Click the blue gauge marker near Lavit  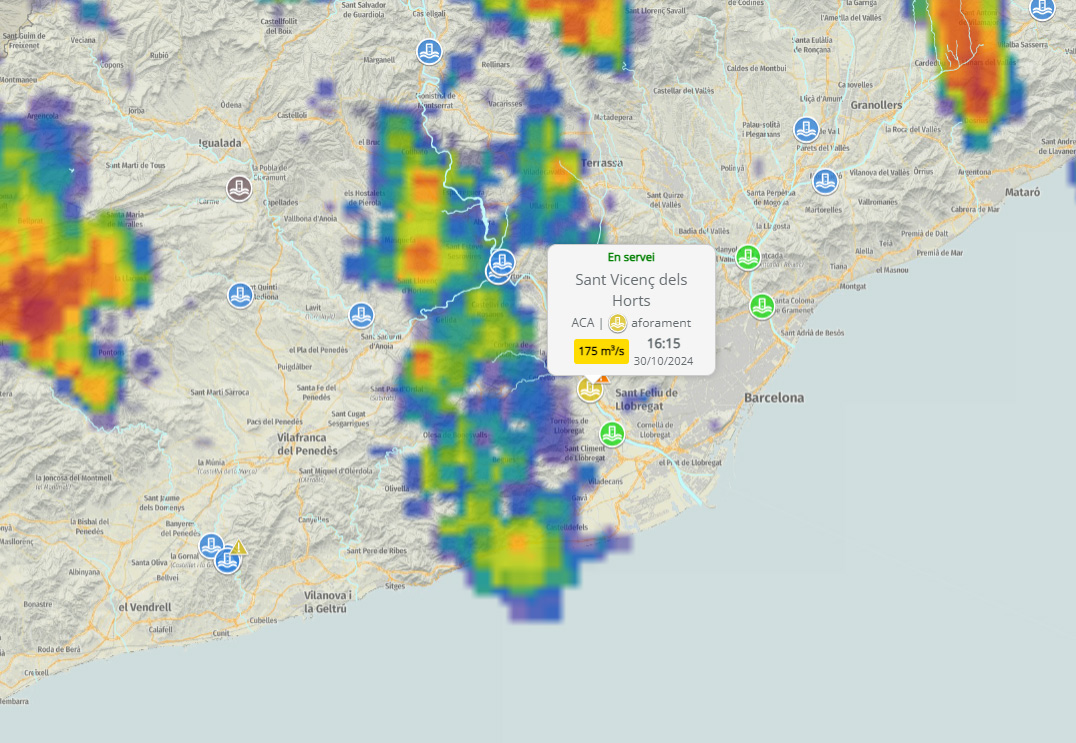[361, 315]
